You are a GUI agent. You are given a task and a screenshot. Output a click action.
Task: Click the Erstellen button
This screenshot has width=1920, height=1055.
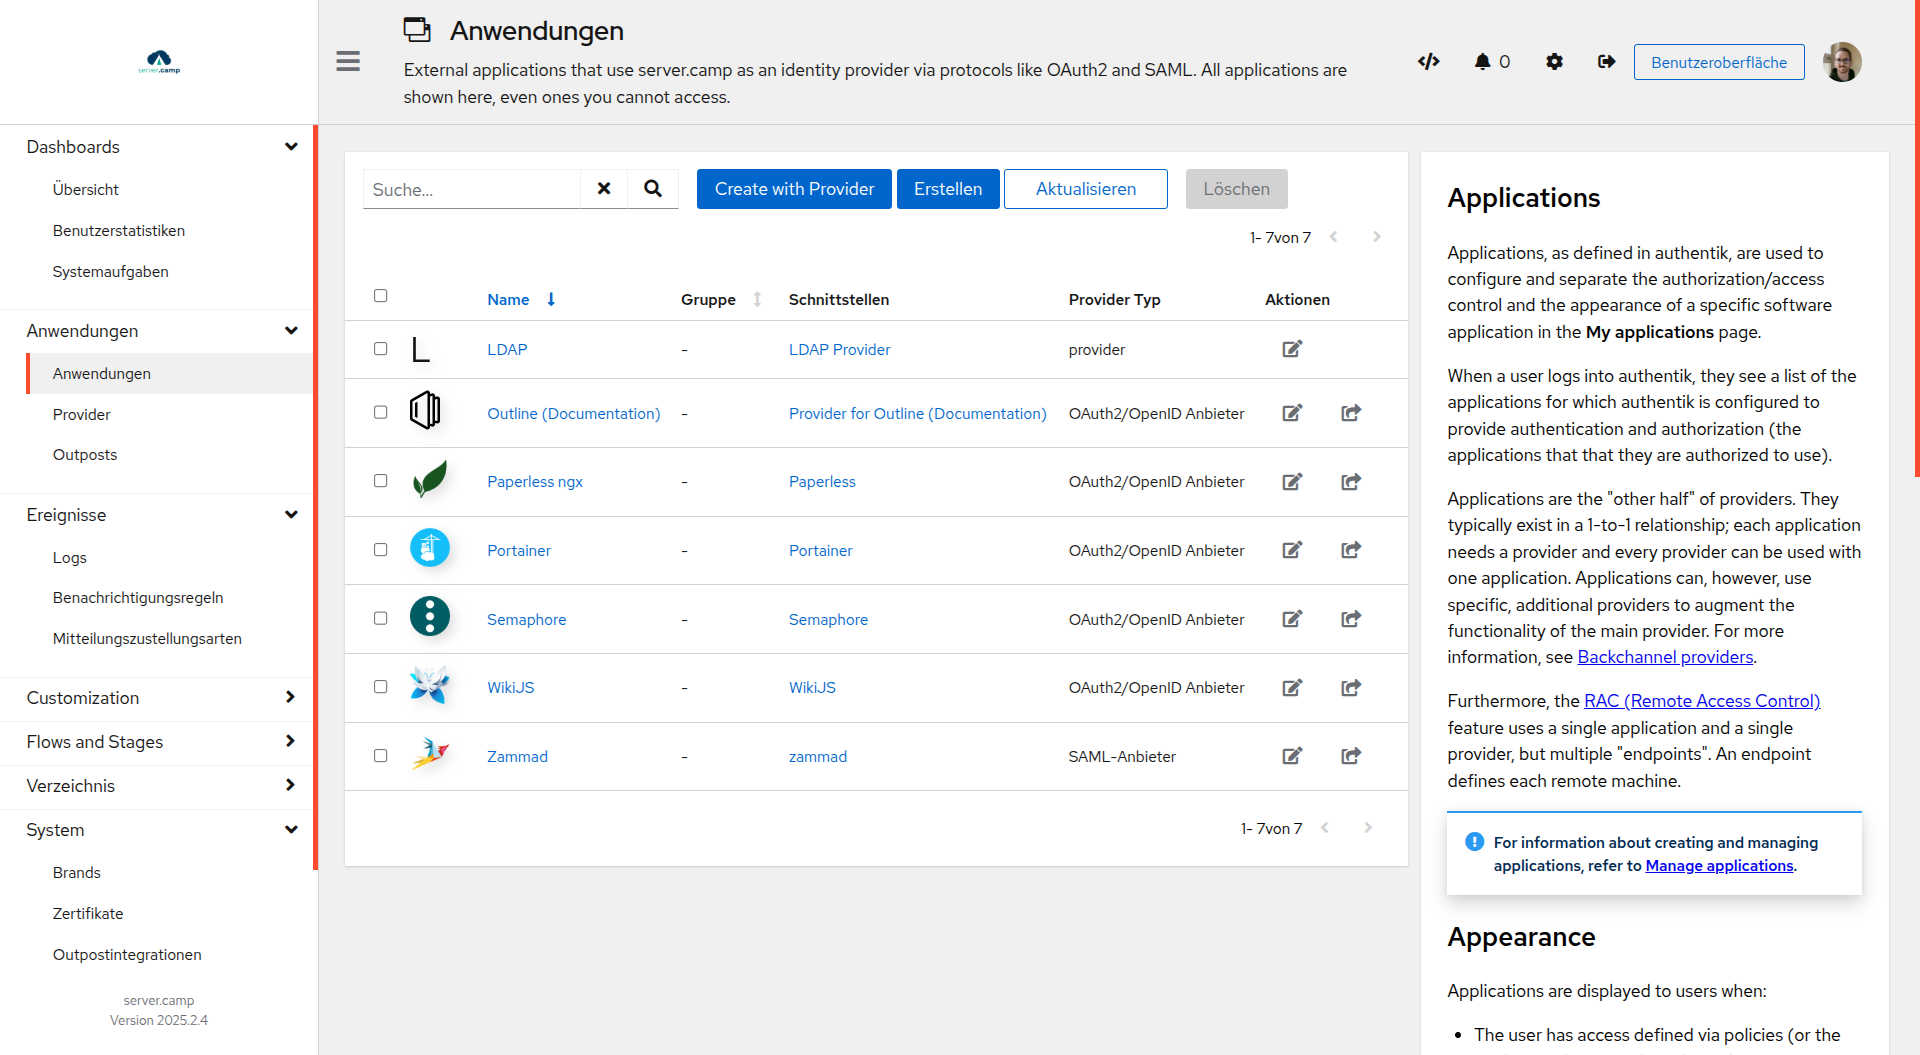(948, 189)
